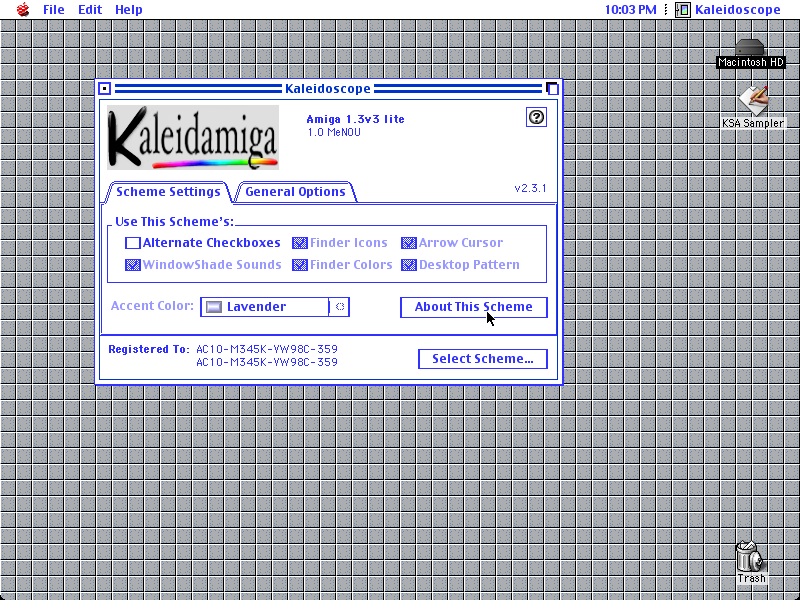Toggle the Finder Icons checkbox
The height and width of the screenshot is (600, 800).
coord(340,243)
